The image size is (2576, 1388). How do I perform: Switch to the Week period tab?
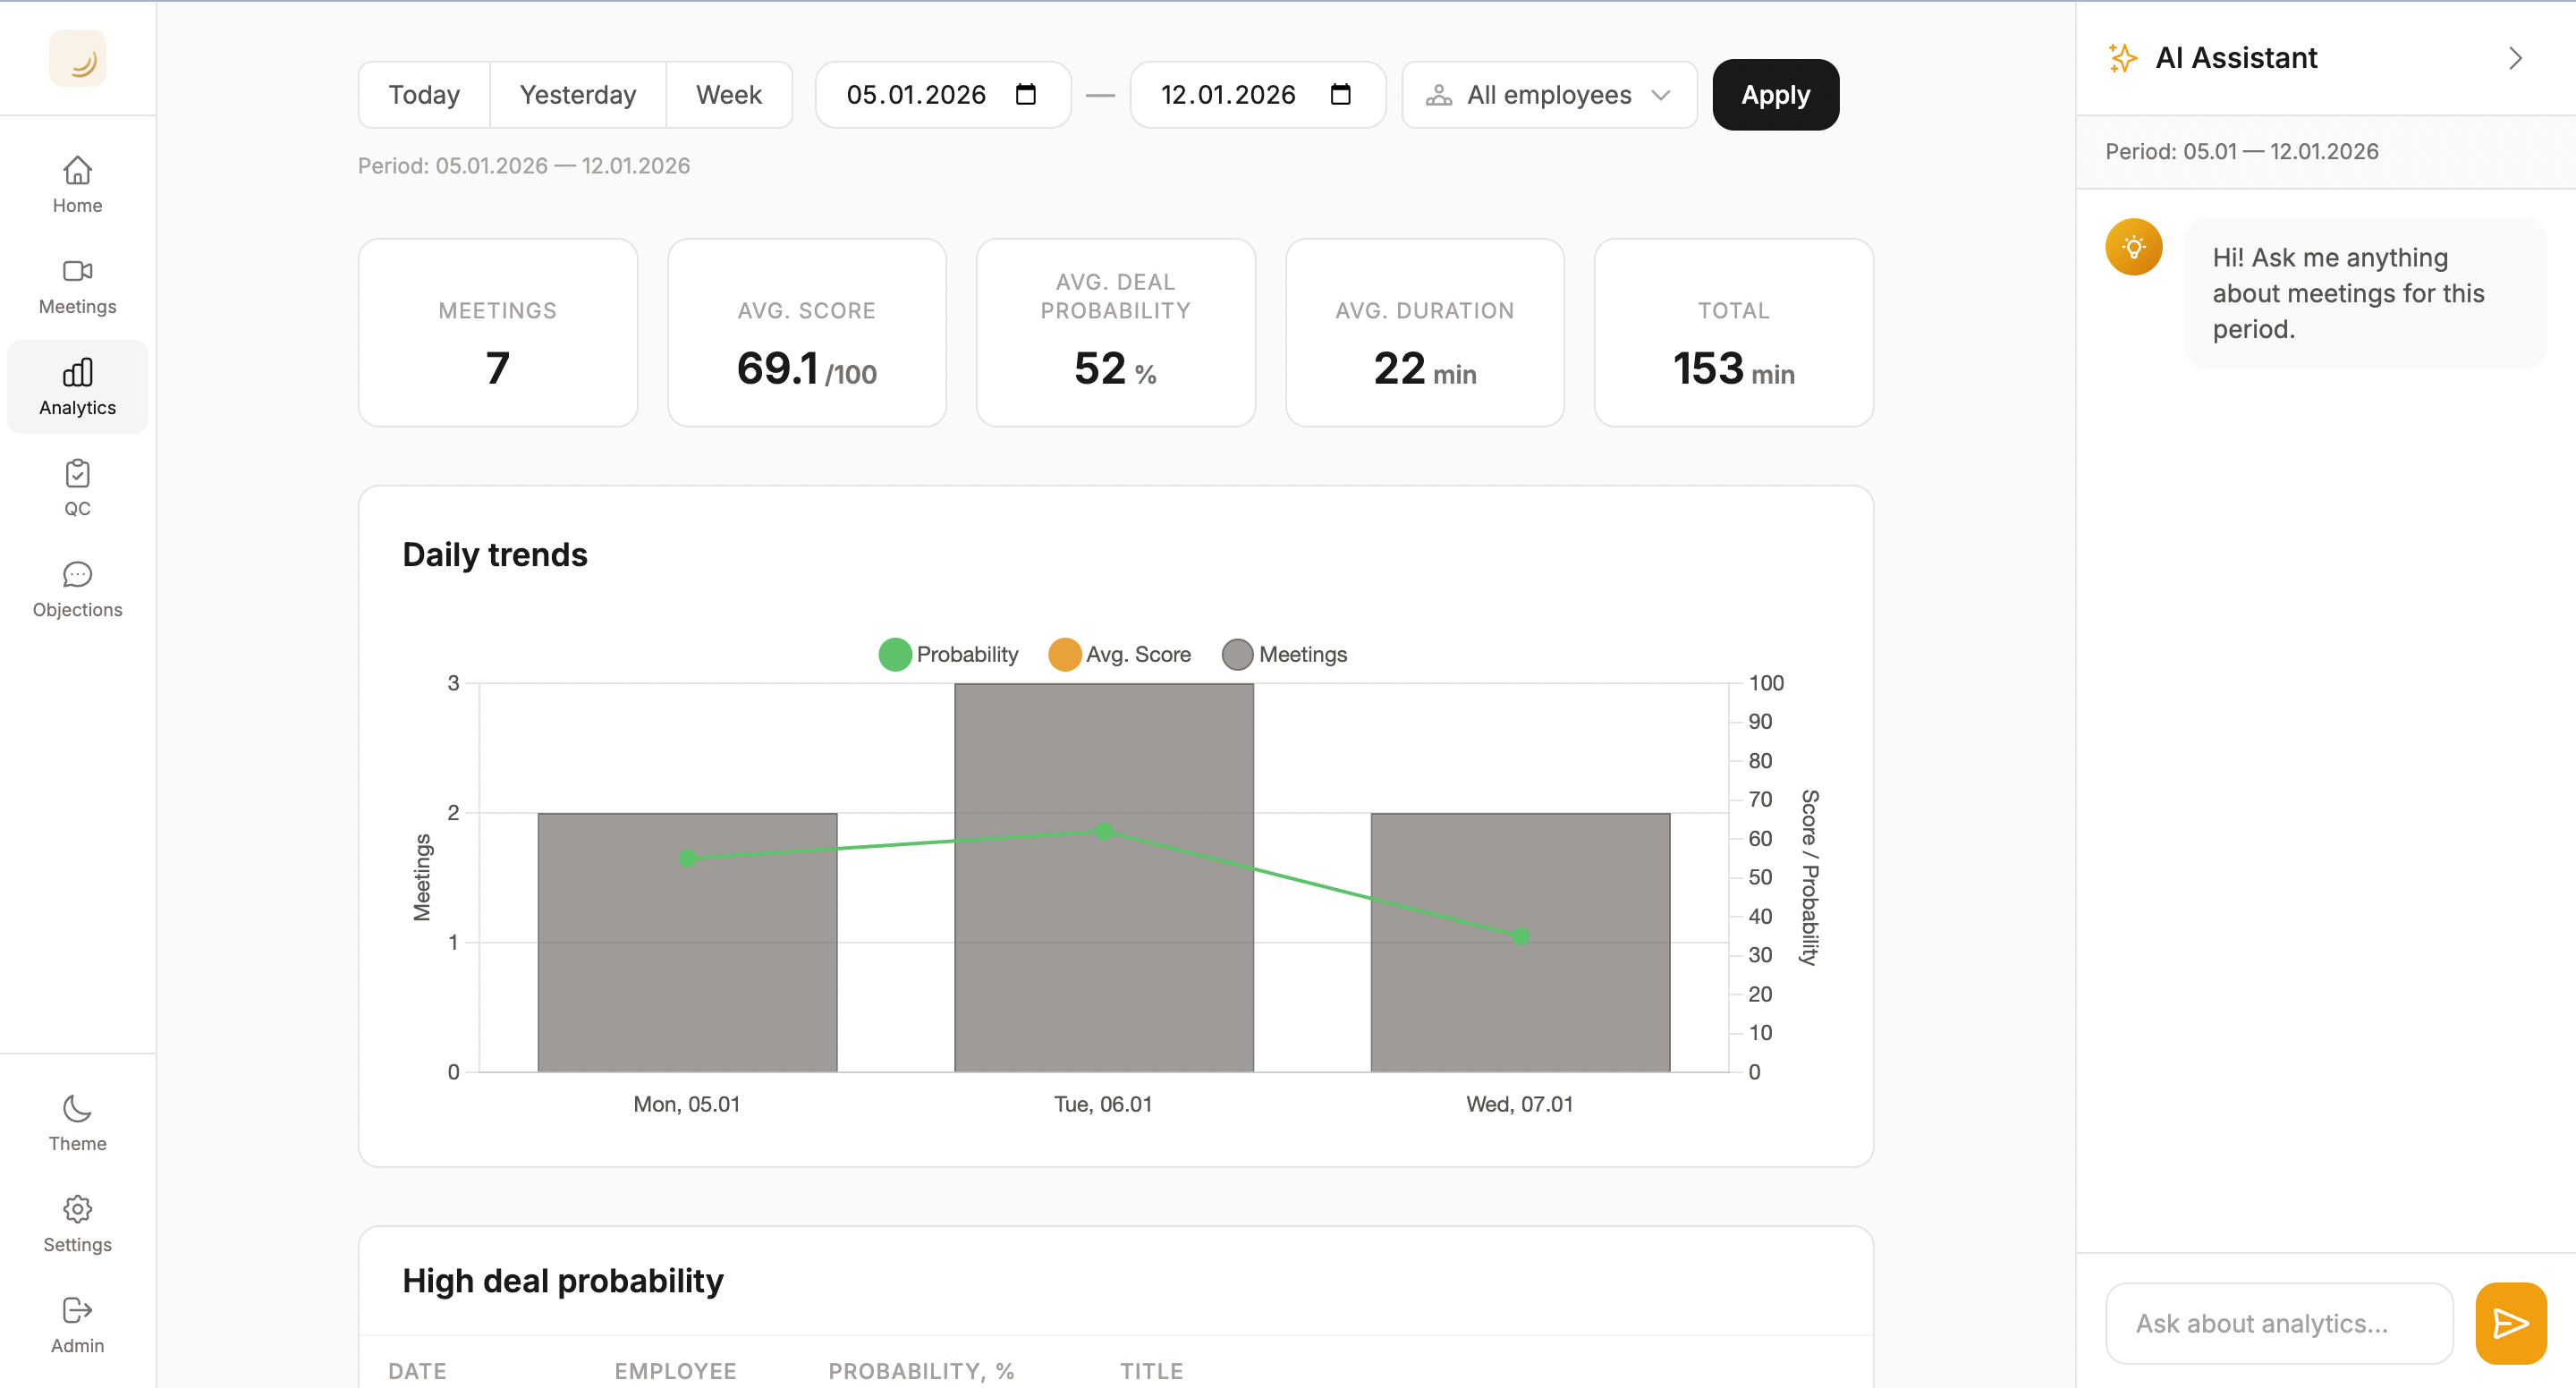click(x=728, y=94)
